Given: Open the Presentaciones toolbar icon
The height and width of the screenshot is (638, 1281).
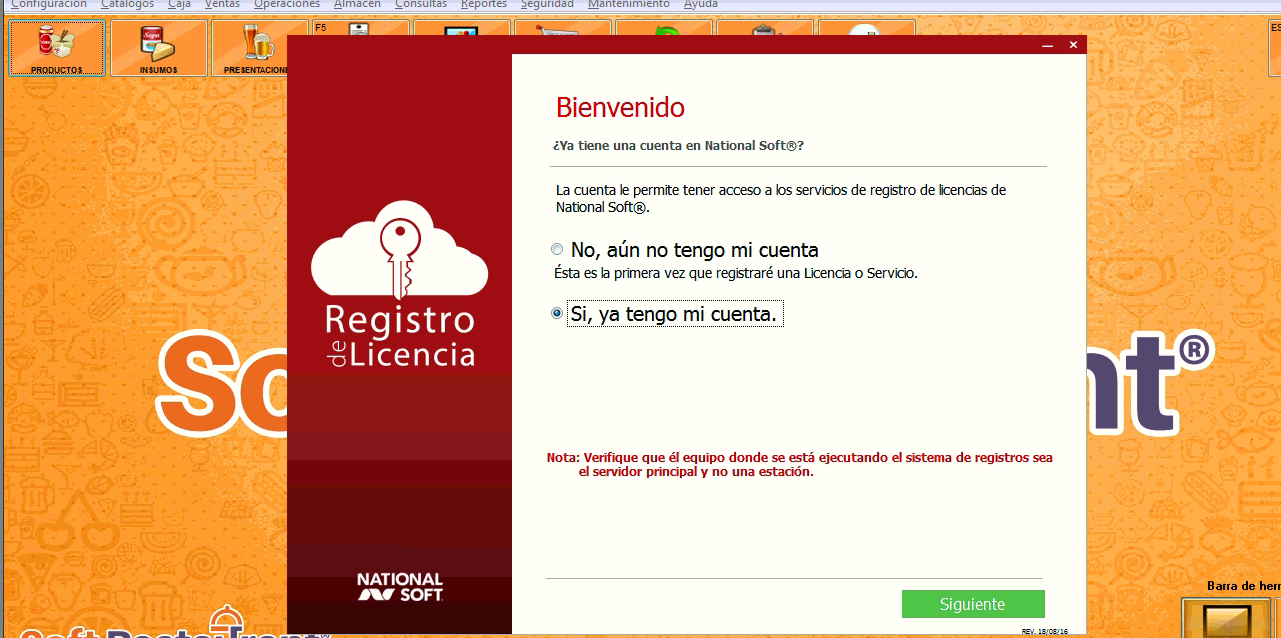Looking at the screenshot, I should click(249, 48).
